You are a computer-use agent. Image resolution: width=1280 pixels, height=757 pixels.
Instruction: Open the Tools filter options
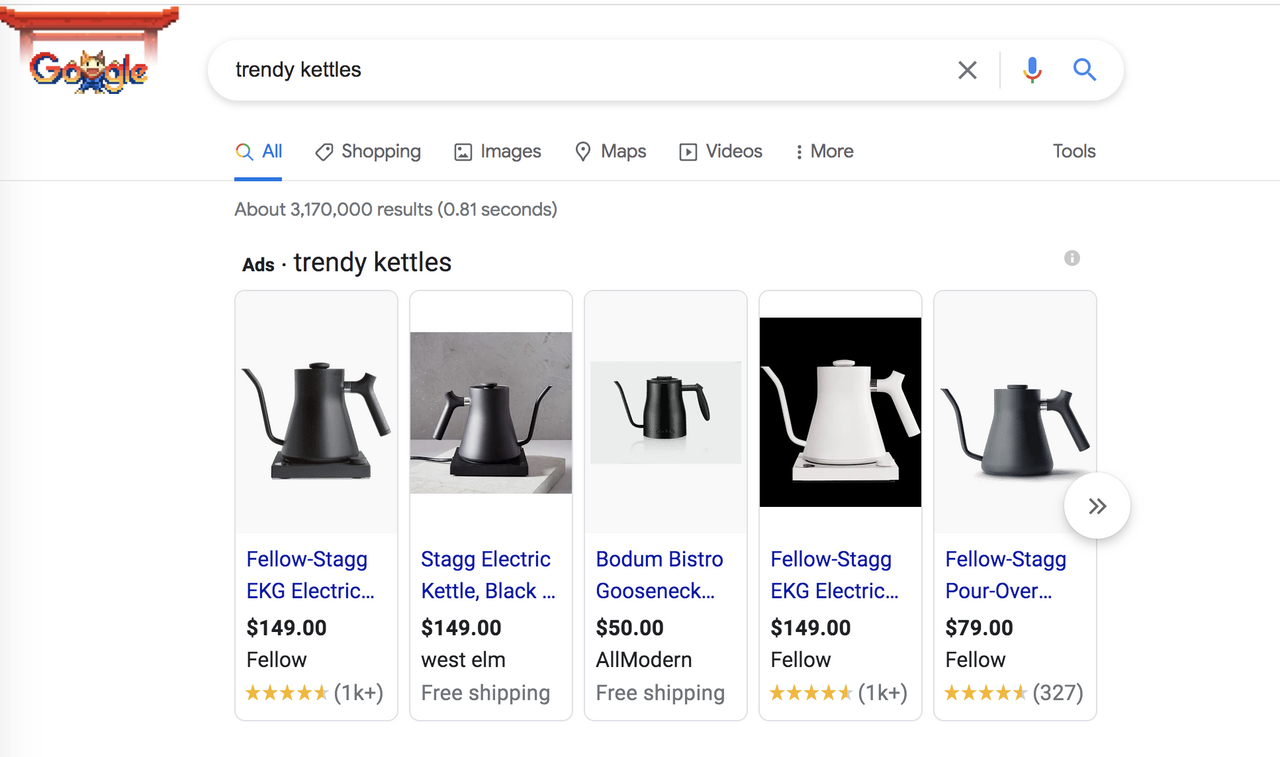pos(1074,152)
